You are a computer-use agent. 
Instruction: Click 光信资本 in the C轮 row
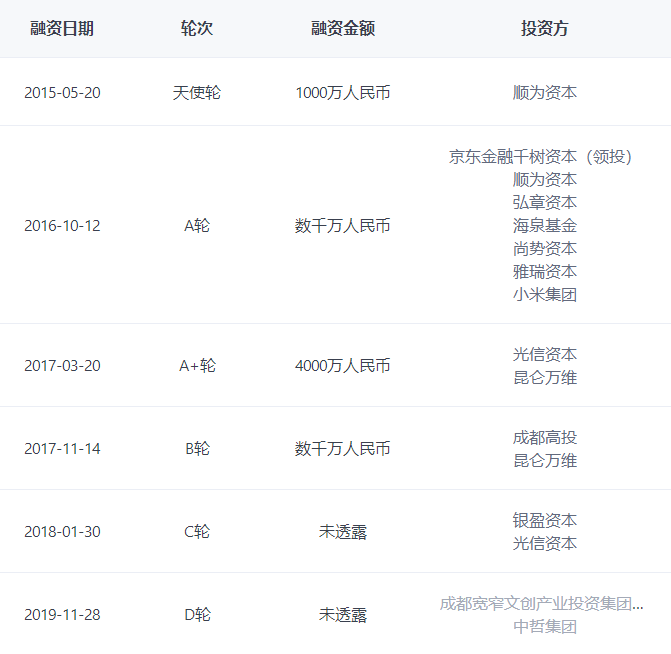tap(545, 543)
